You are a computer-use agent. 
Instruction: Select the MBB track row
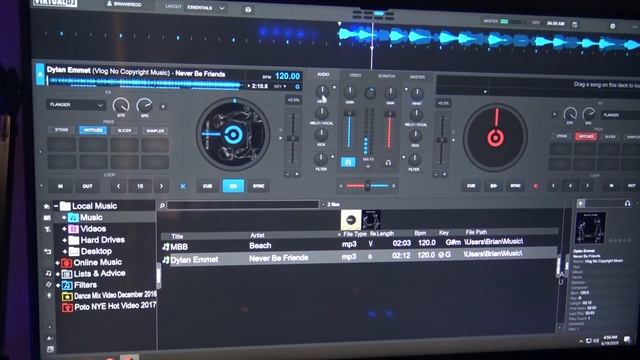[359, 245]
